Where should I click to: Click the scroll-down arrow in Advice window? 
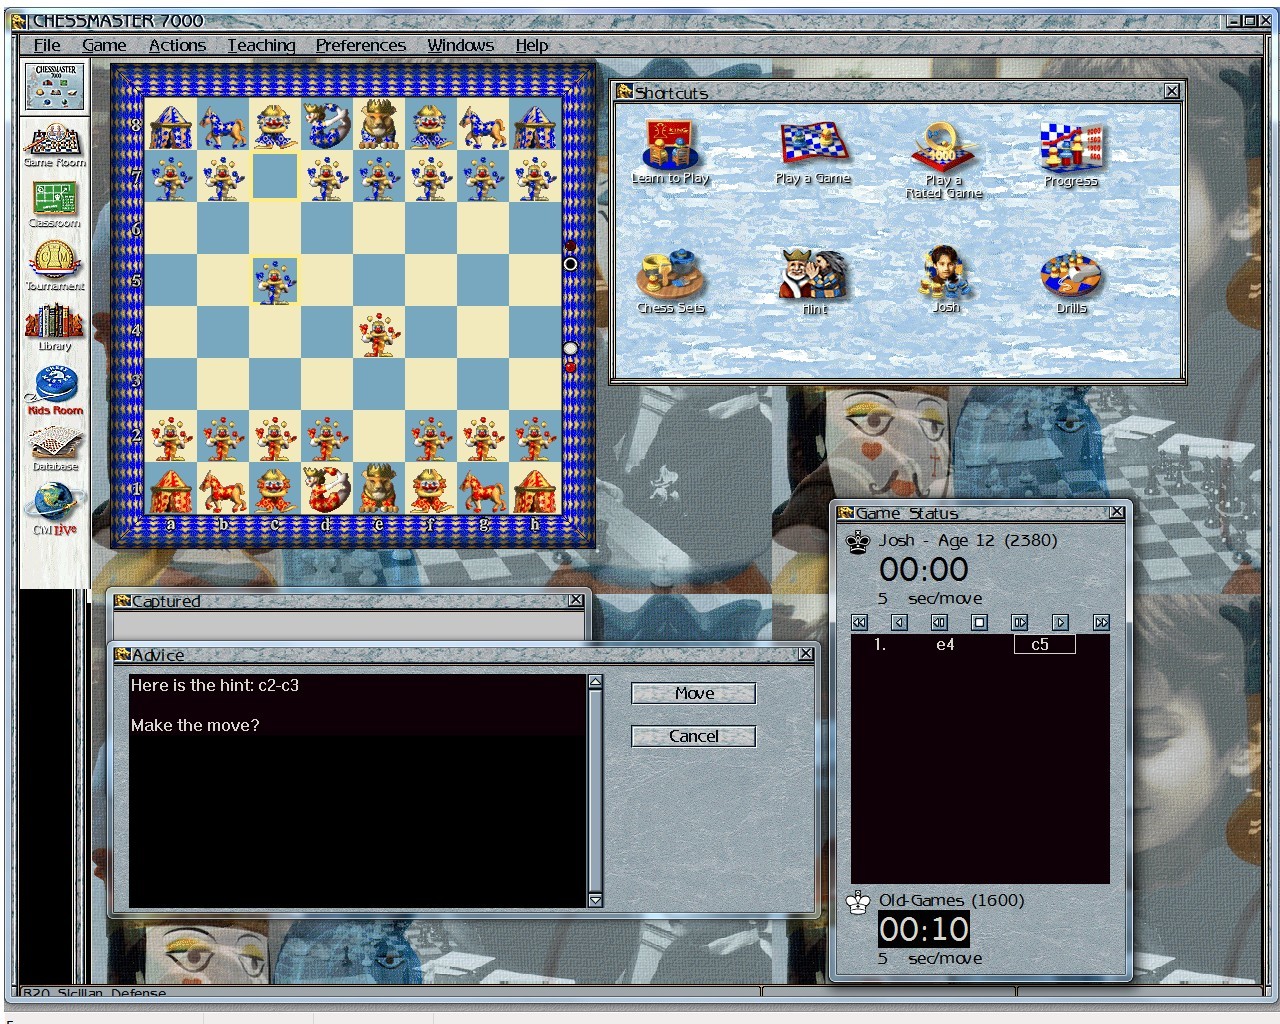pos(595,900)
